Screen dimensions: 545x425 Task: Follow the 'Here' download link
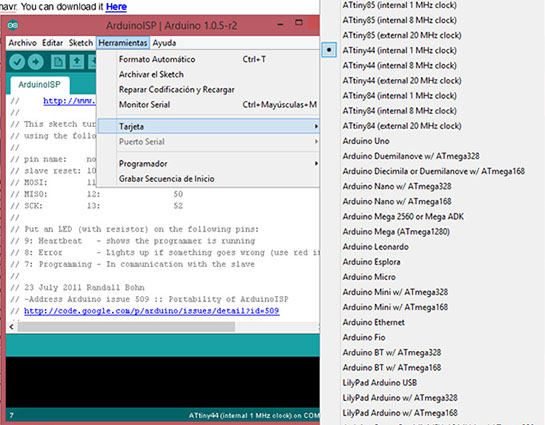116,6
